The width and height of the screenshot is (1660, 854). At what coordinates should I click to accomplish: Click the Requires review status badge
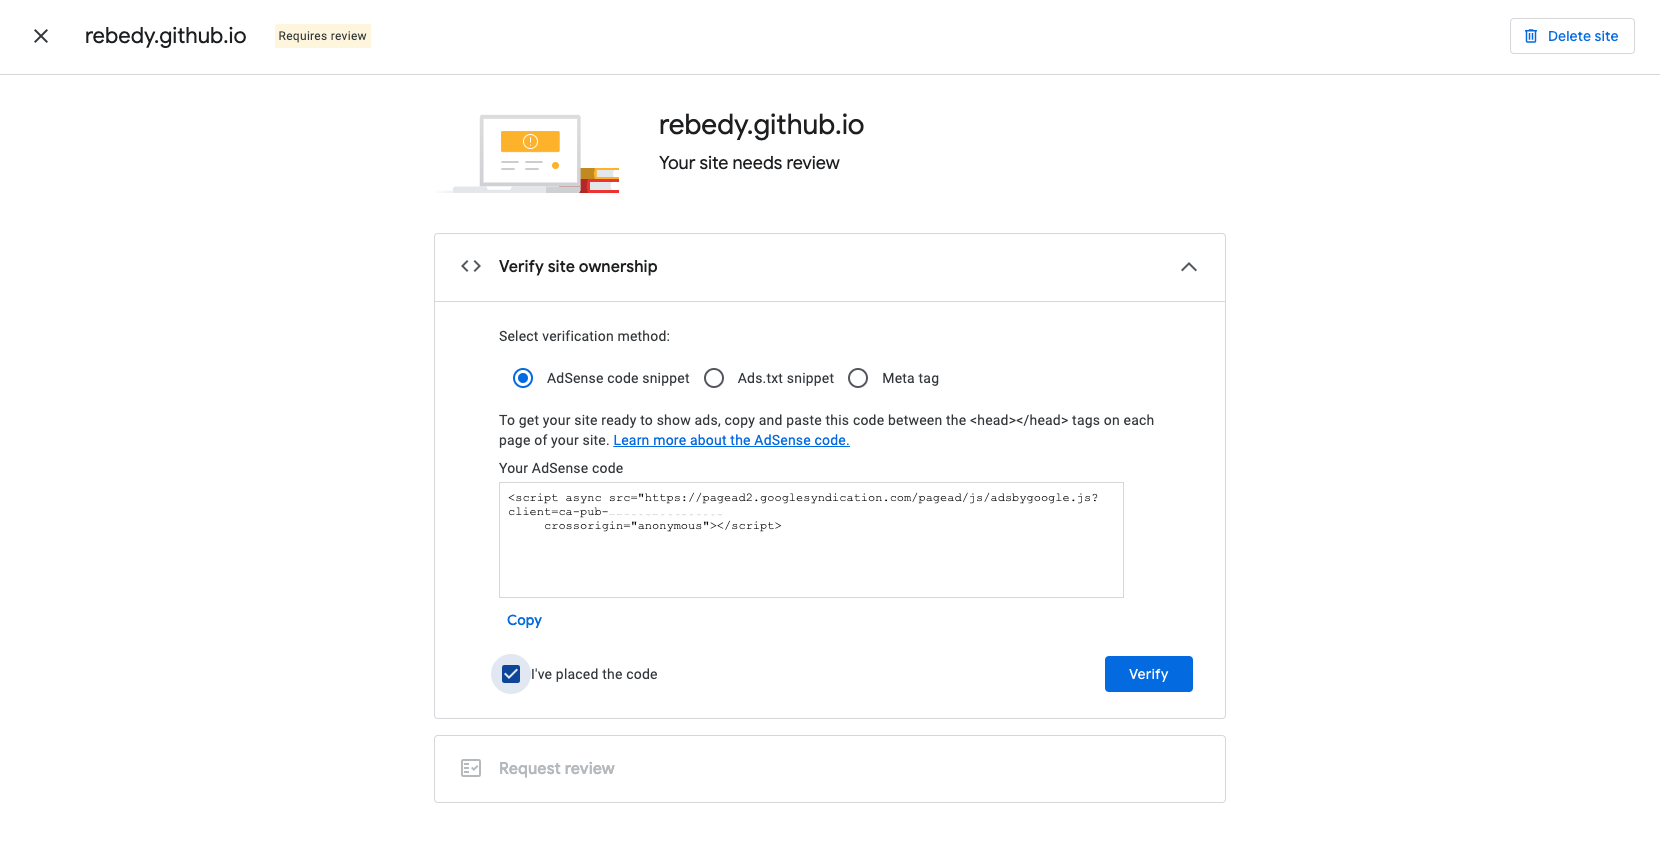323,36
